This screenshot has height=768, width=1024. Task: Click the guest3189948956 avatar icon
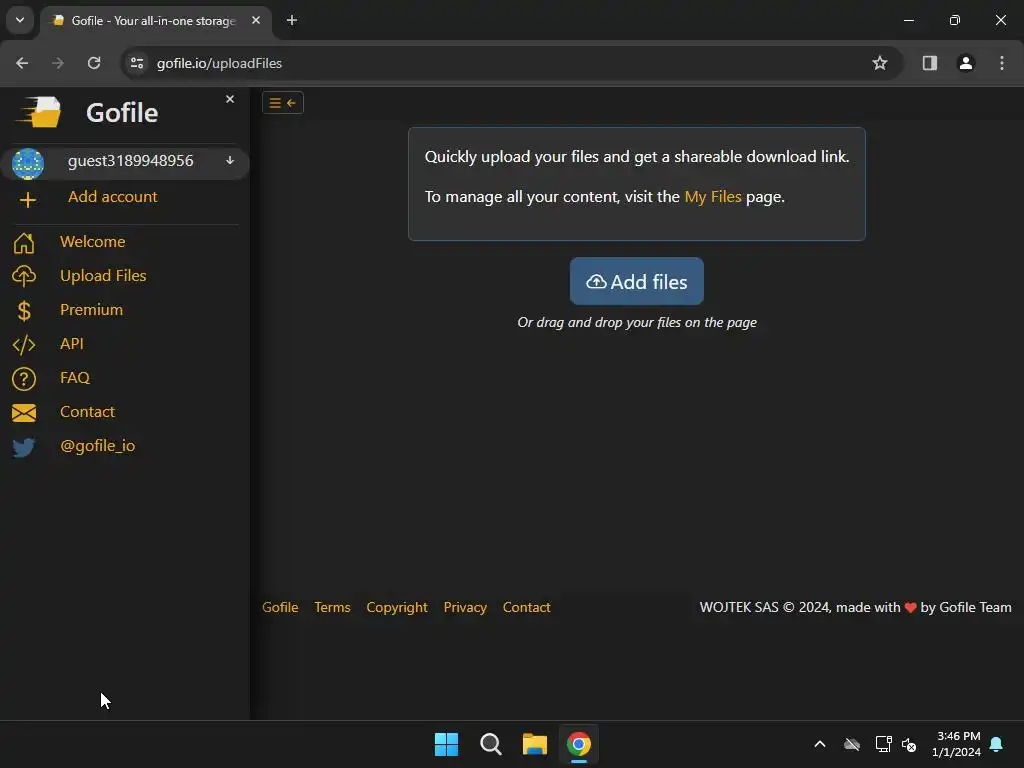click(x=27, y=163)
